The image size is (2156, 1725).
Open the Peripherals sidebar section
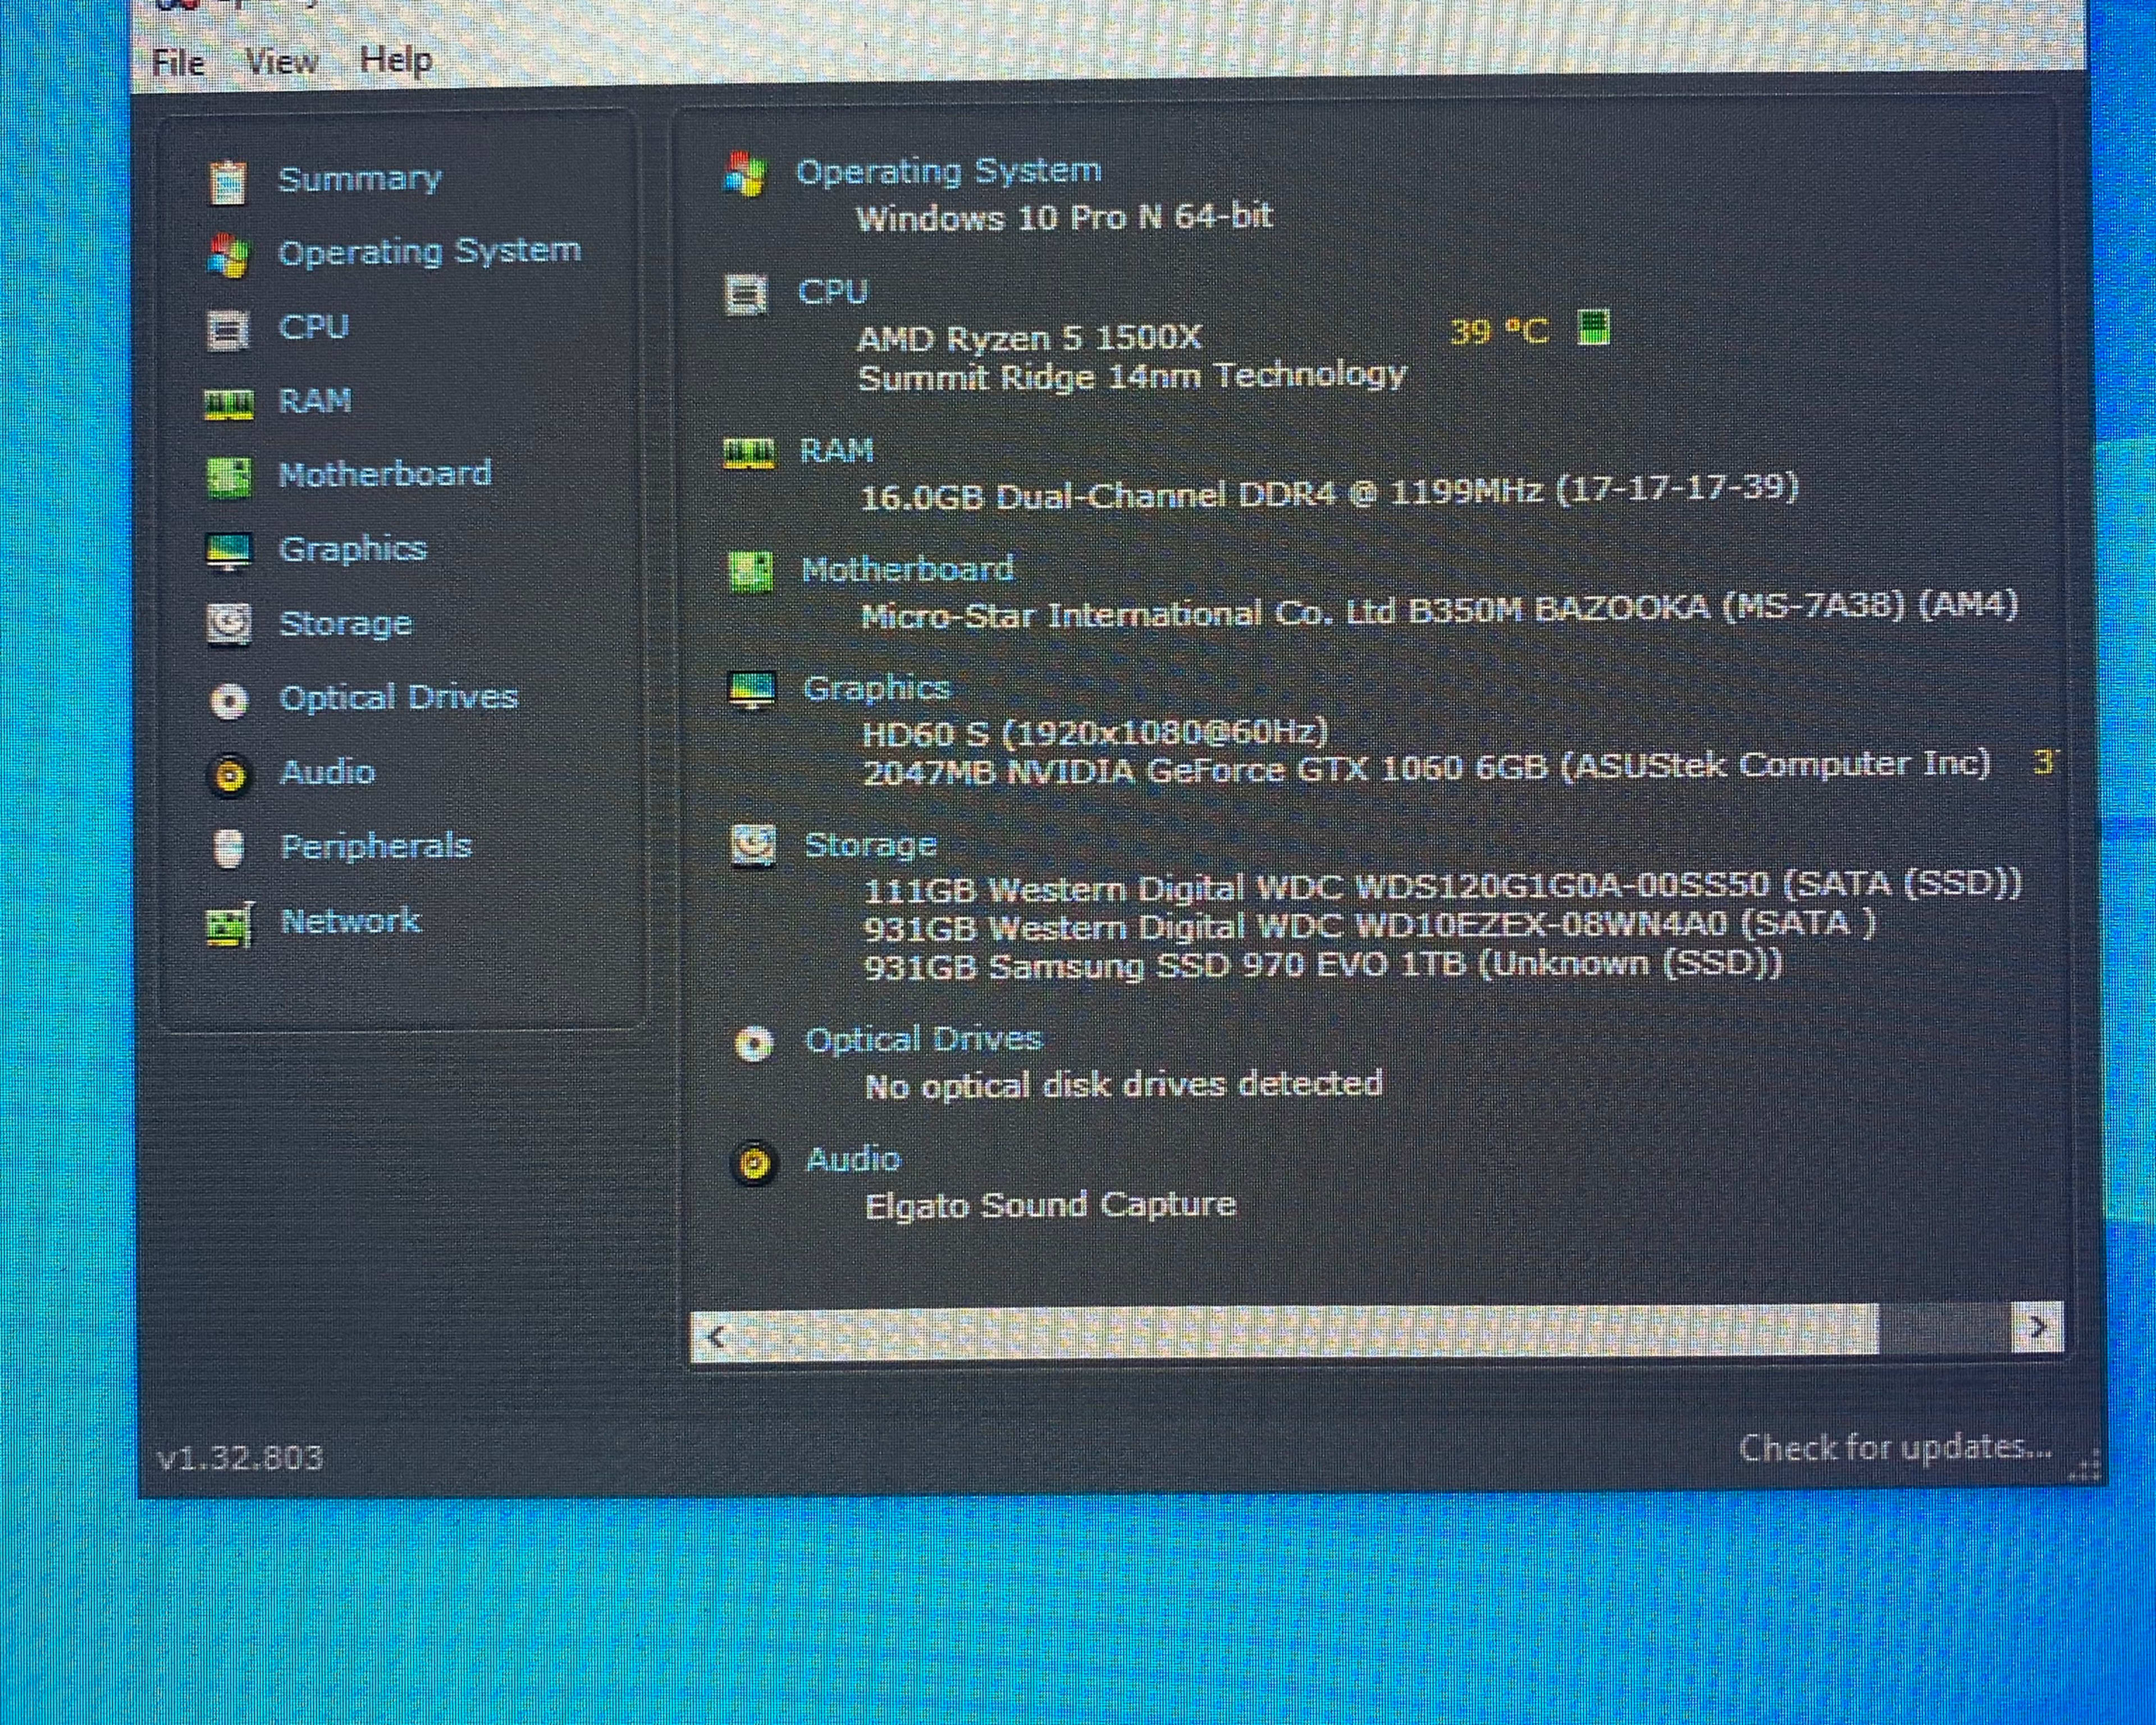[376, 846]
